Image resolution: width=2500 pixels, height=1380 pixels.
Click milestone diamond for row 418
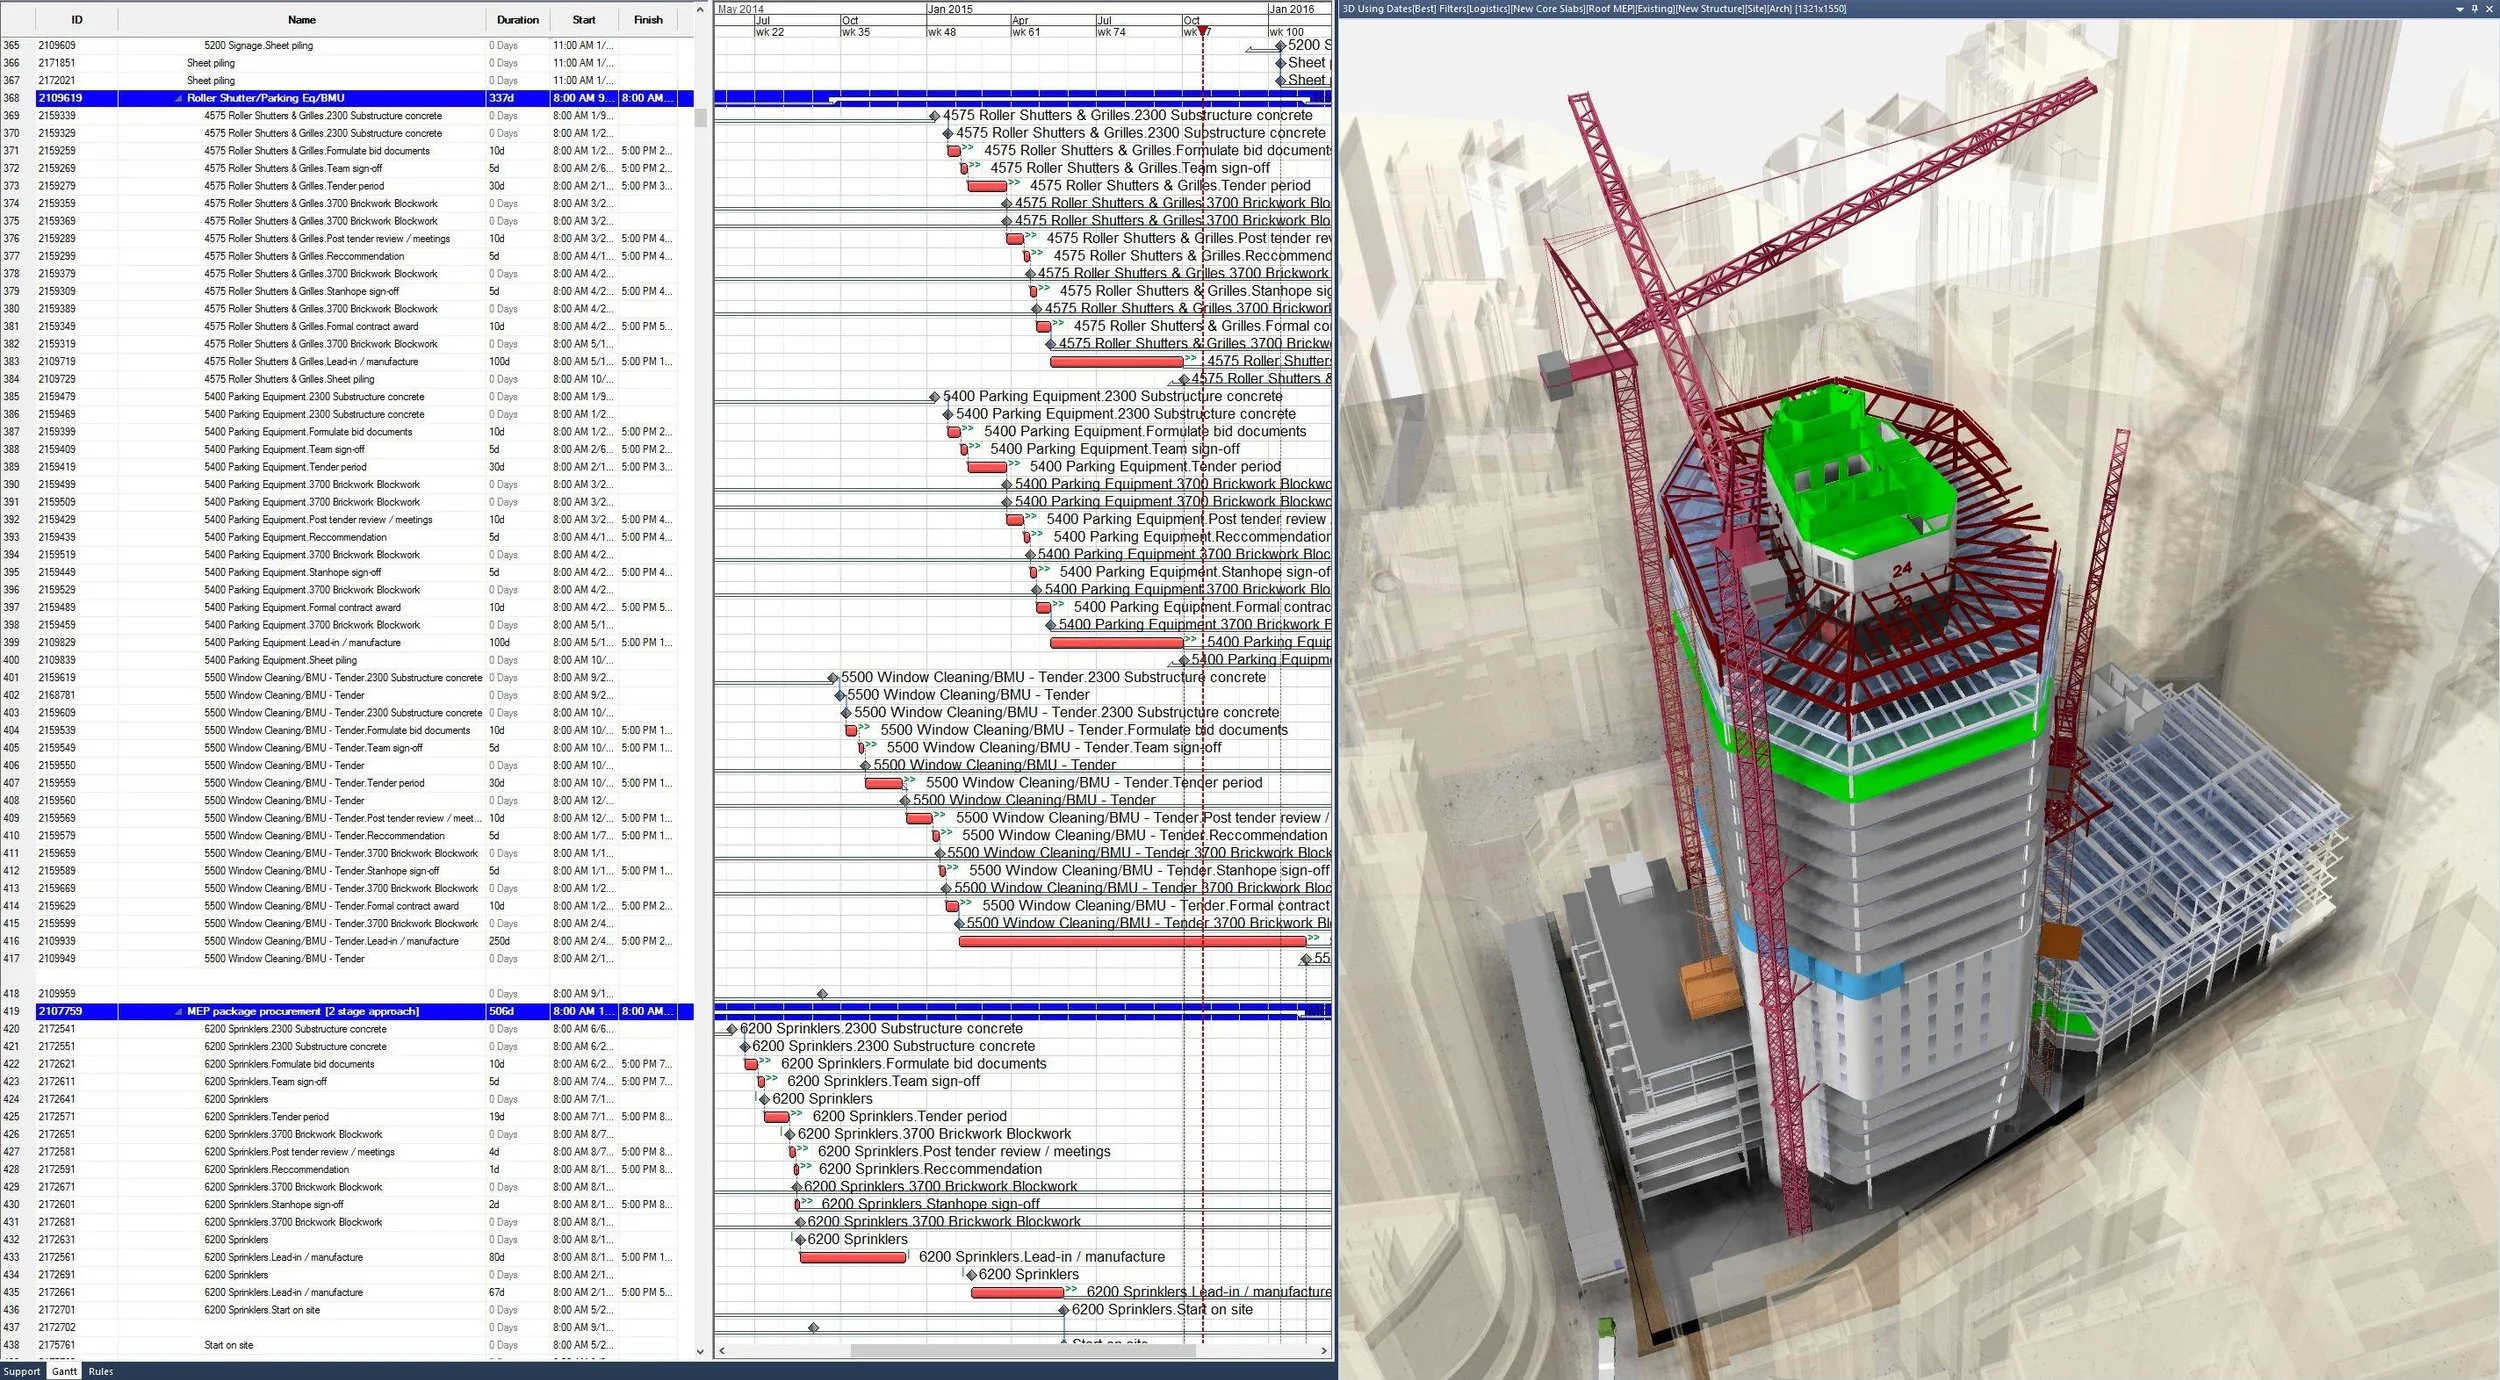822,994
